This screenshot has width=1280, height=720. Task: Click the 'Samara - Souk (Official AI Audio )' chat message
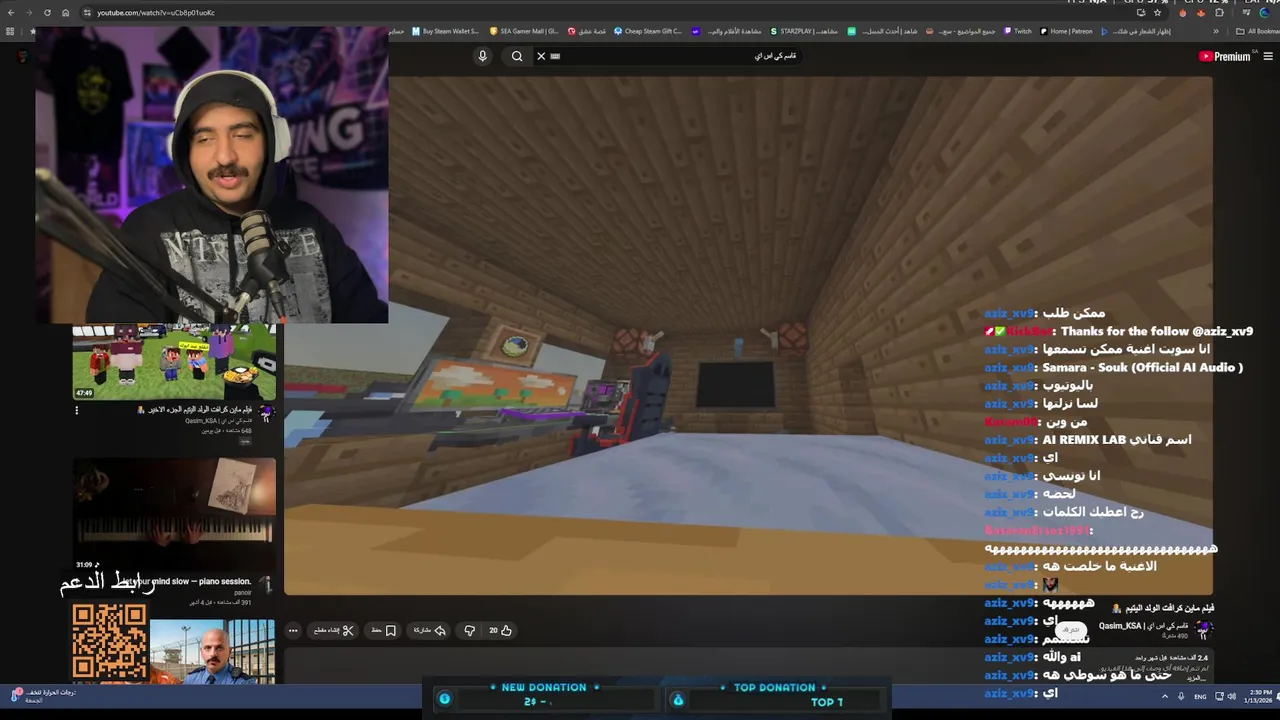[1143, 367]
